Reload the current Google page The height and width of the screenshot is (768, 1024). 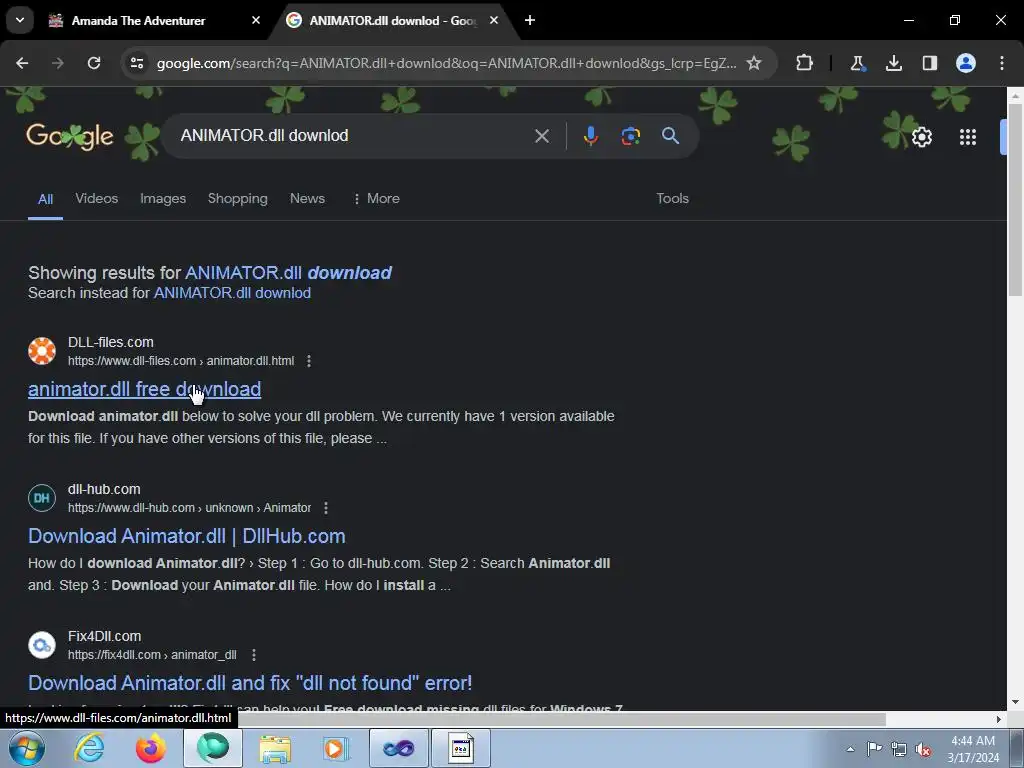coord(94,63)
